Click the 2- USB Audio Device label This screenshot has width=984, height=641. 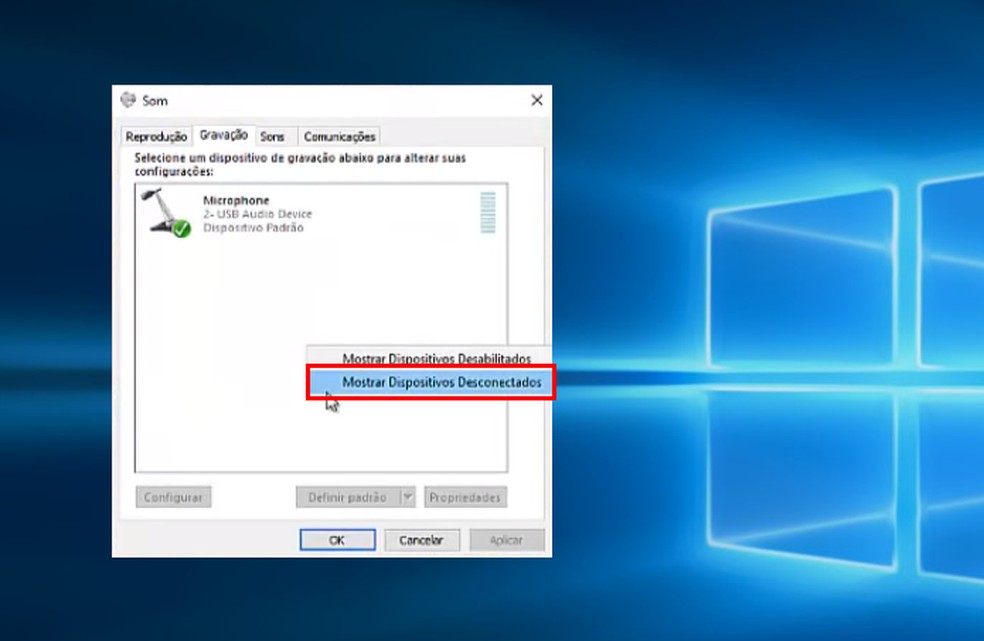257,214
